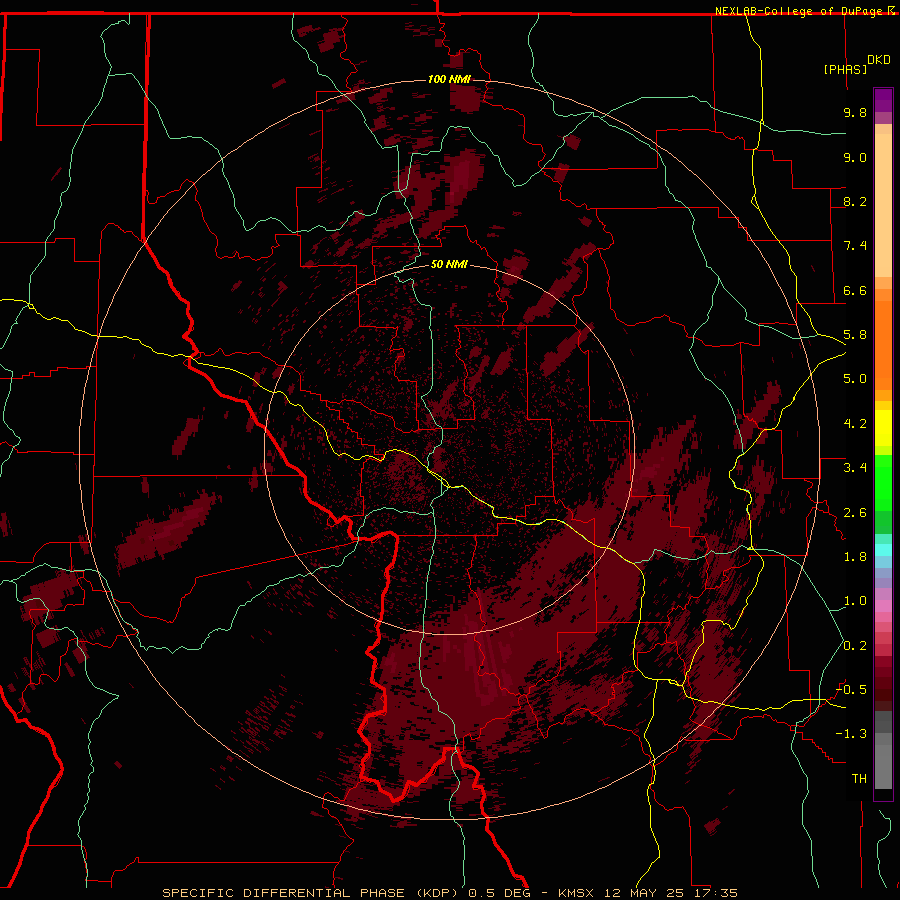900x900 pixels.
Task: Click the 100 NMI range ring label
Action: tap(449, 79)
